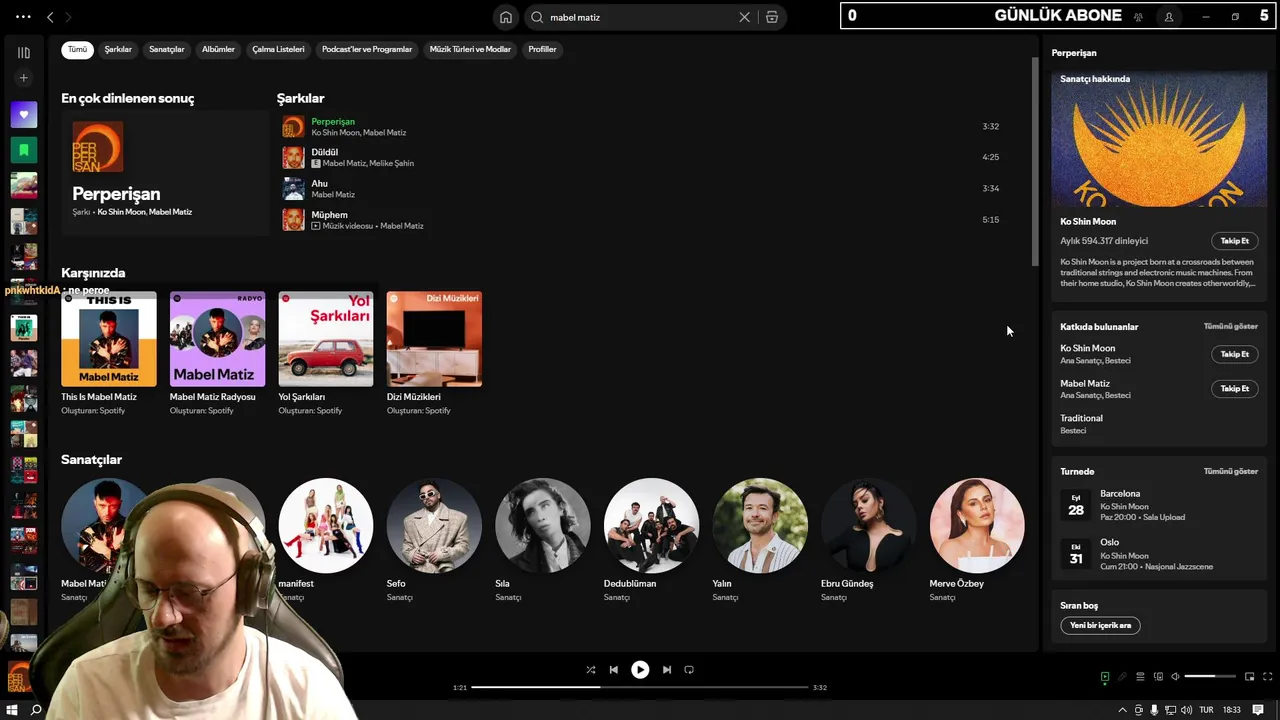Image resolution: width=1280 pixels, height=720 pixels.
Task: Show all tour dates via Tümünü göster
Action: (1231, 471)
